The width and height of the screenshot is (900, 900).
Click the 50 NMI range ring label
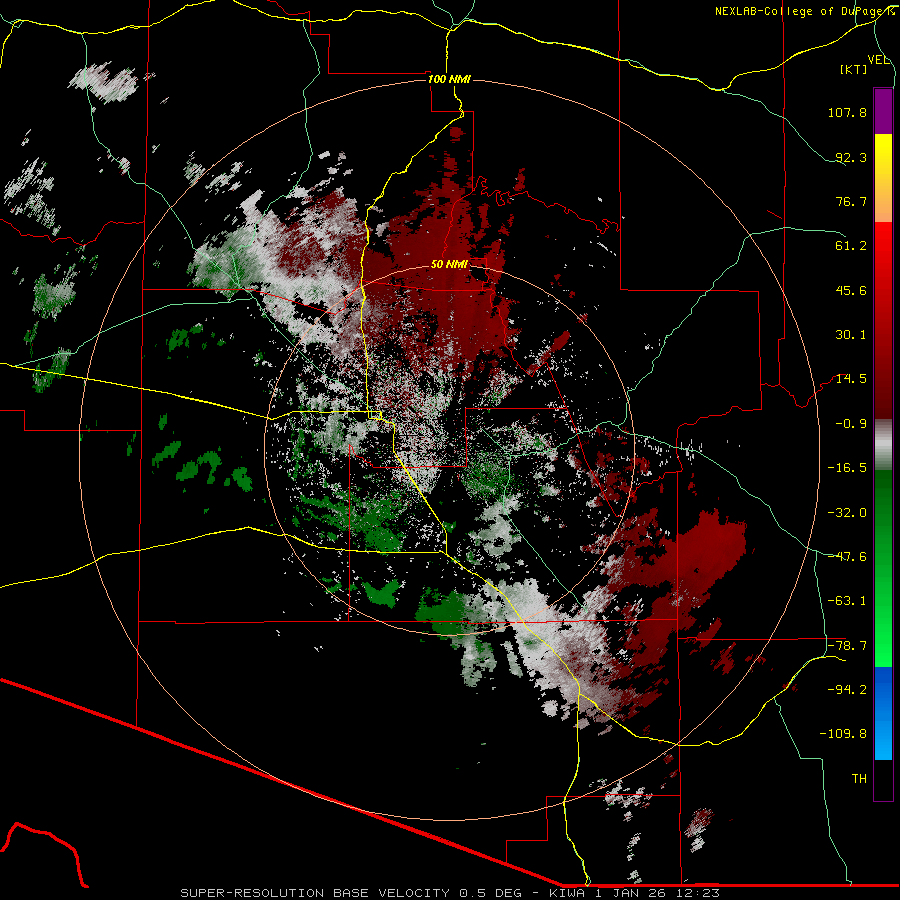[449, 264]
